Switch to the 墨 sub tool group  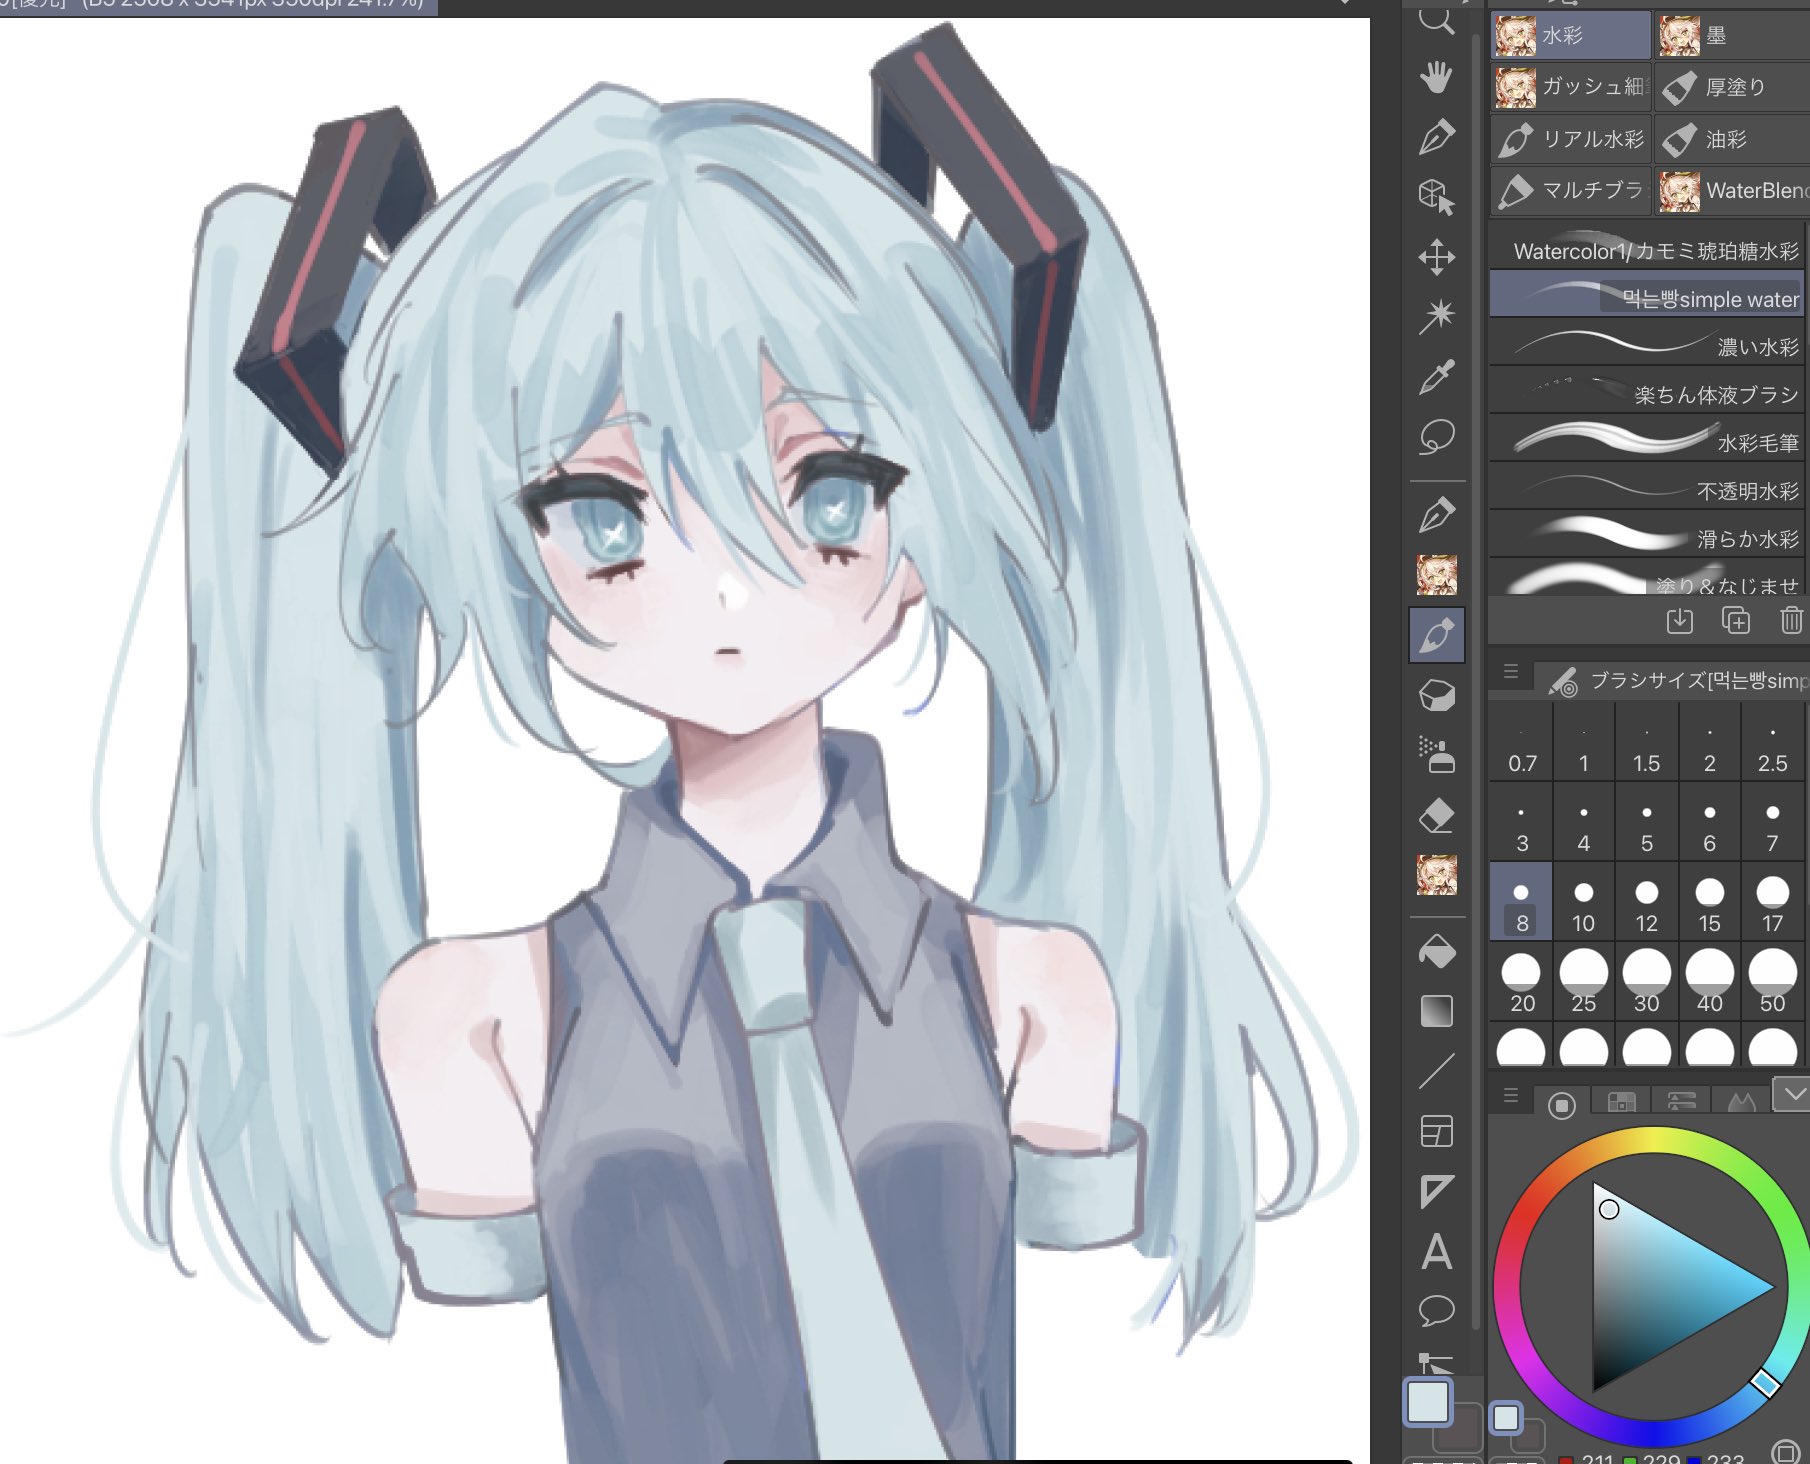point(1732,35)
